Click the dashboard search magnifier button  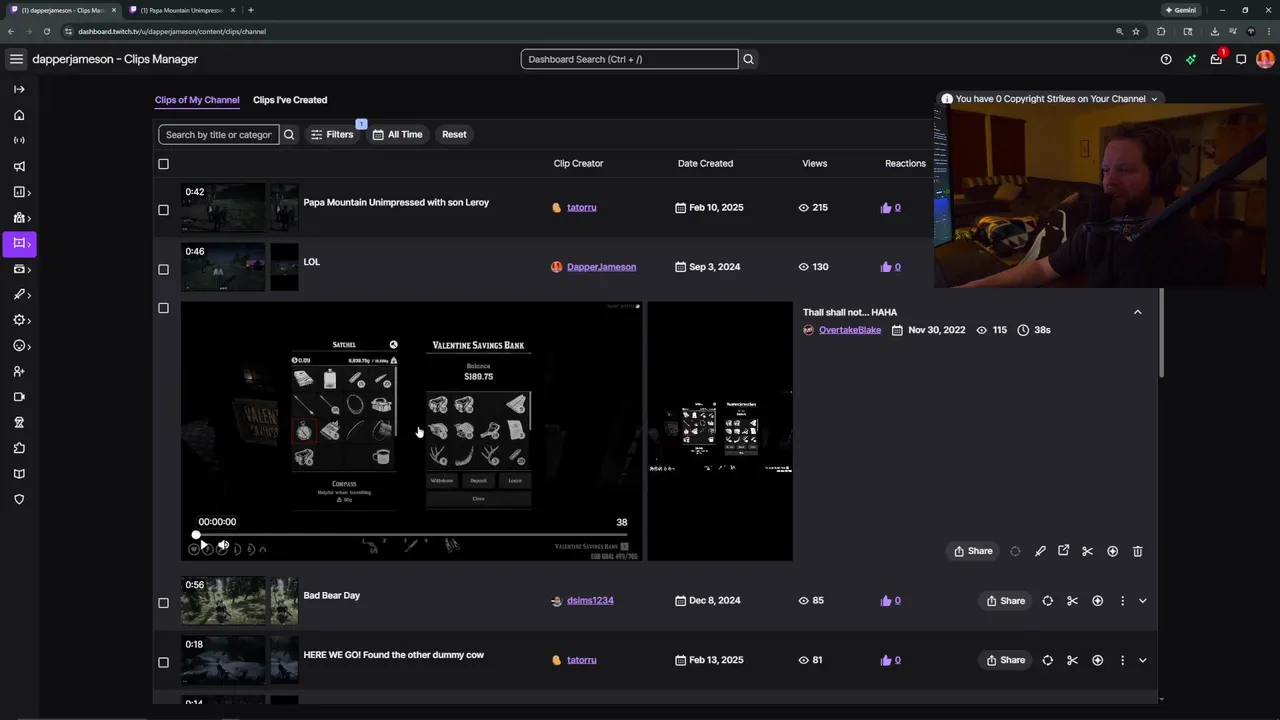[748, 59]
